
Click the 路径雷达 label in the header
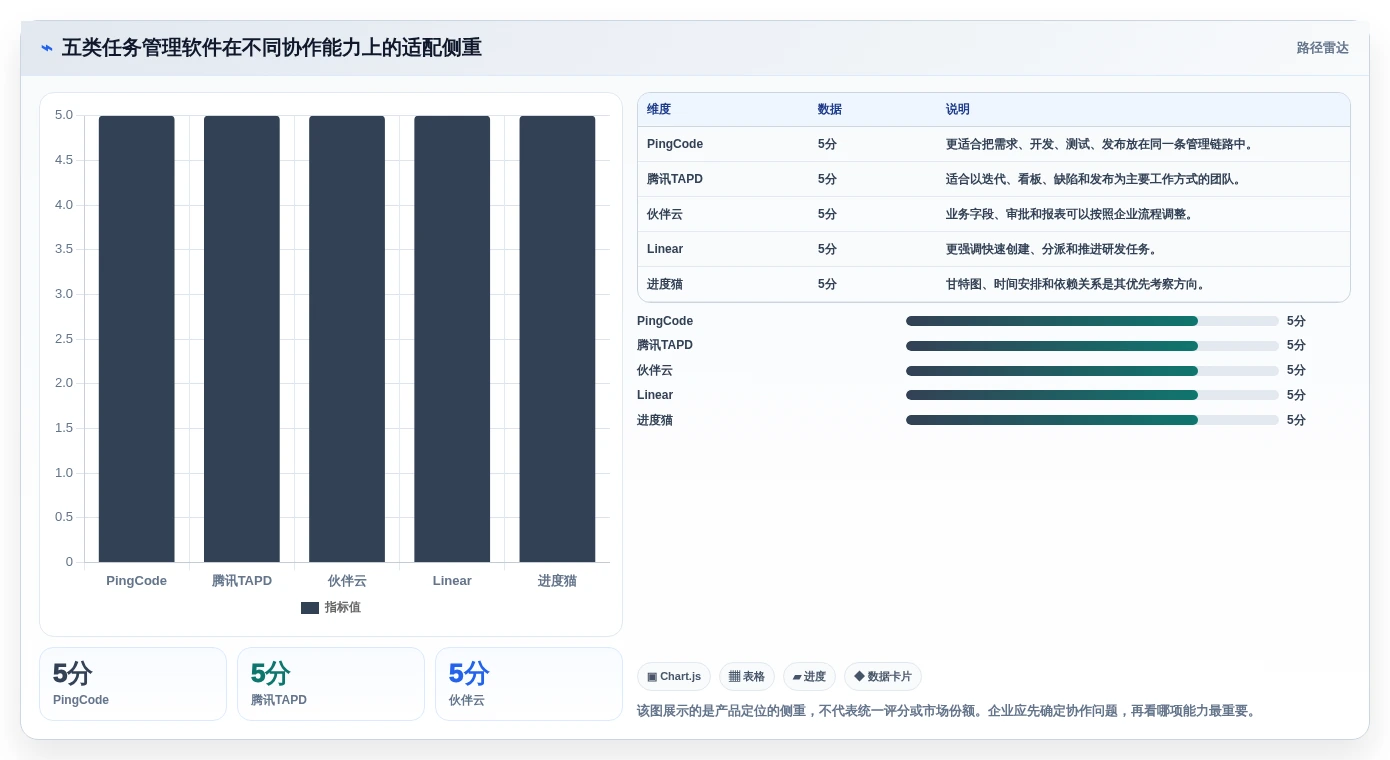(x=1322, y=48)
